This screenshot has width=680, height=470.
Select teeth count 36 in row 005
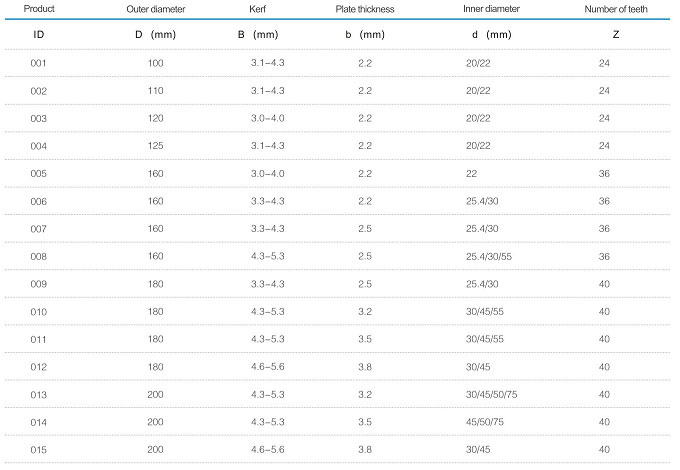(604, 173)
